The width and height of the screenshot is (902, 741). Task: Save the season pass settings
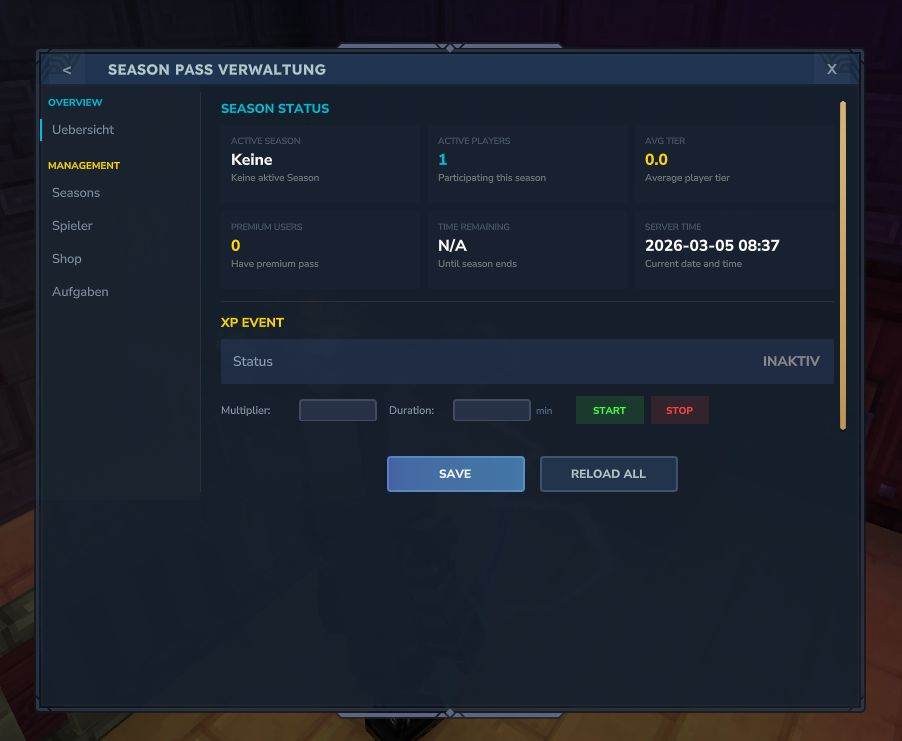click(455, 474)
